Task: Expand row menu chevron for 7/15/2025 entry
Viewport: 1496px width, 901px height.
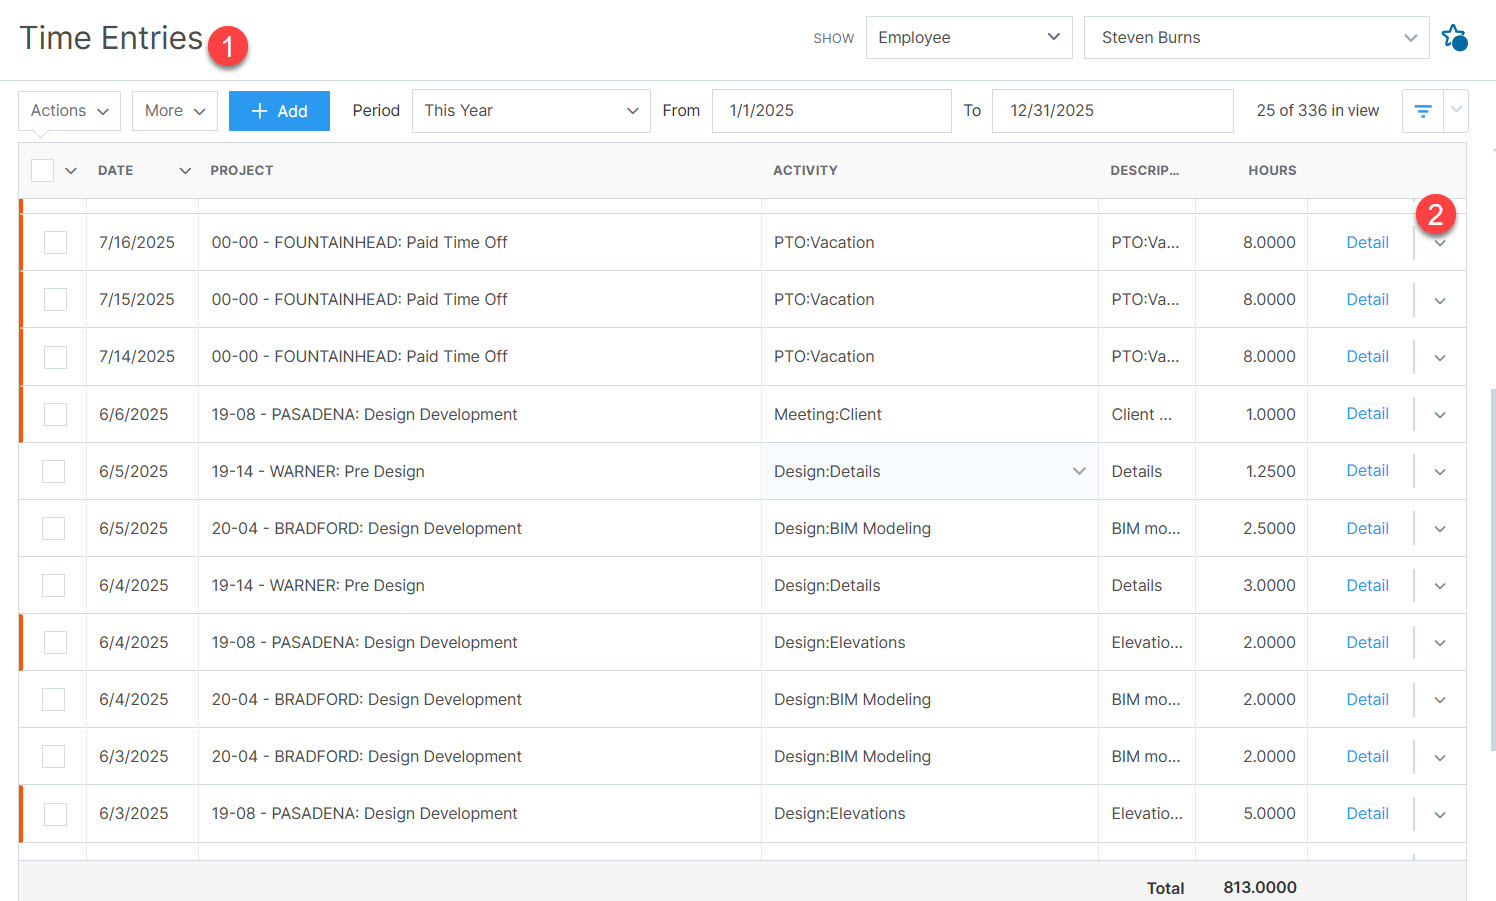Action: click(1440, 300)
